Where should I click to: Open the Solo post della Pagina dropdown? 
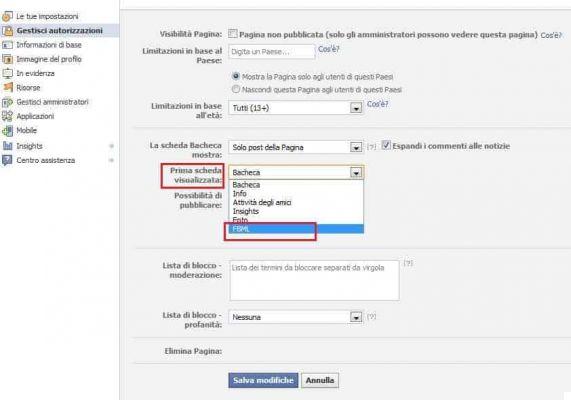(295, 147)
